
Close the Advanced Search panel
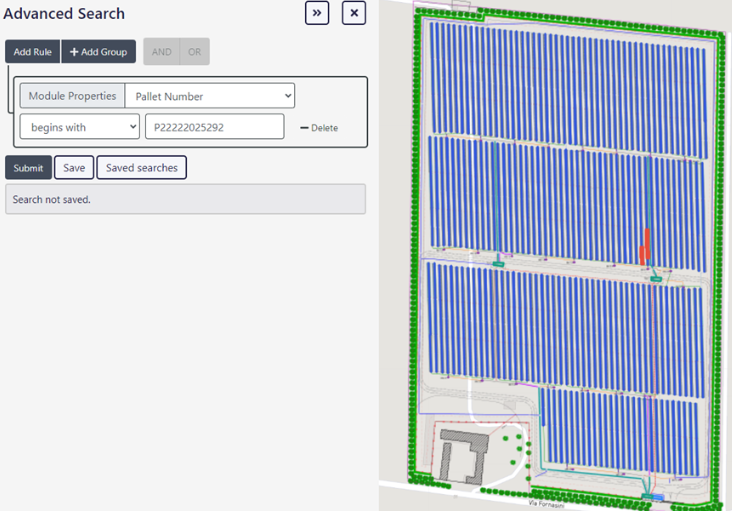354,13
